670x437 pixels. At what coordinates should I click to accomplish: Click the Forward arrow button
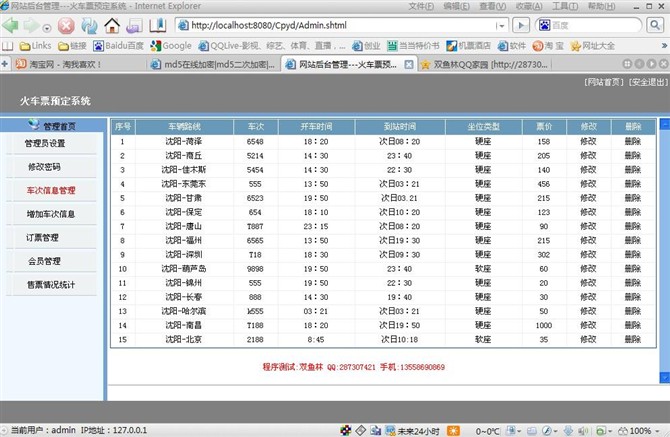pos(31,26)
